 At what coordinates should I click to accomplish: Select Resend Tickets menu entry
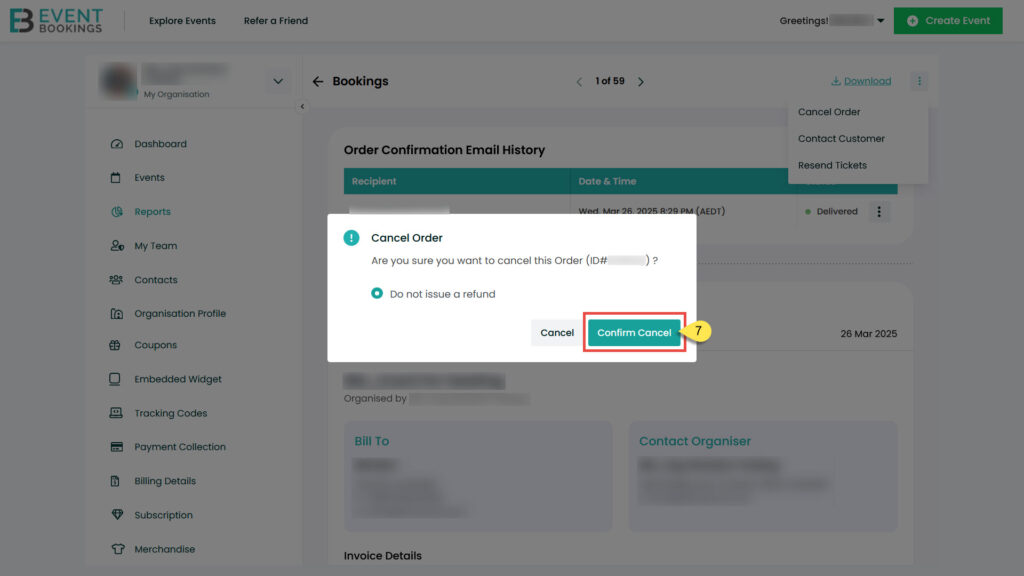(832, 165)
